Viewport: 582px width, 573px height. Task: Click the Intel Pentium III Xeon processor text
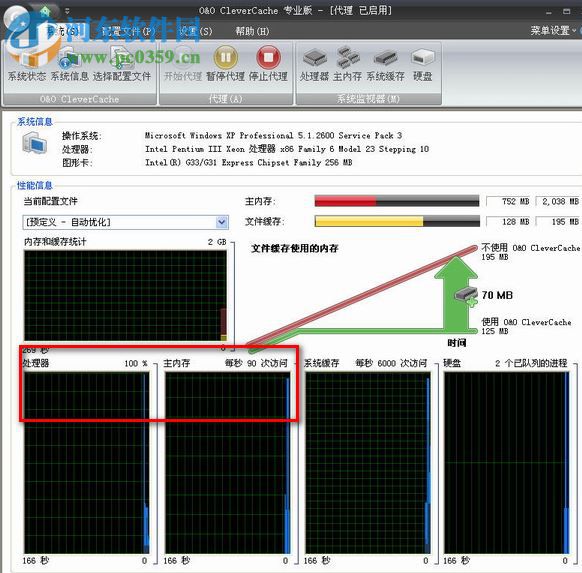coord(287,149)
